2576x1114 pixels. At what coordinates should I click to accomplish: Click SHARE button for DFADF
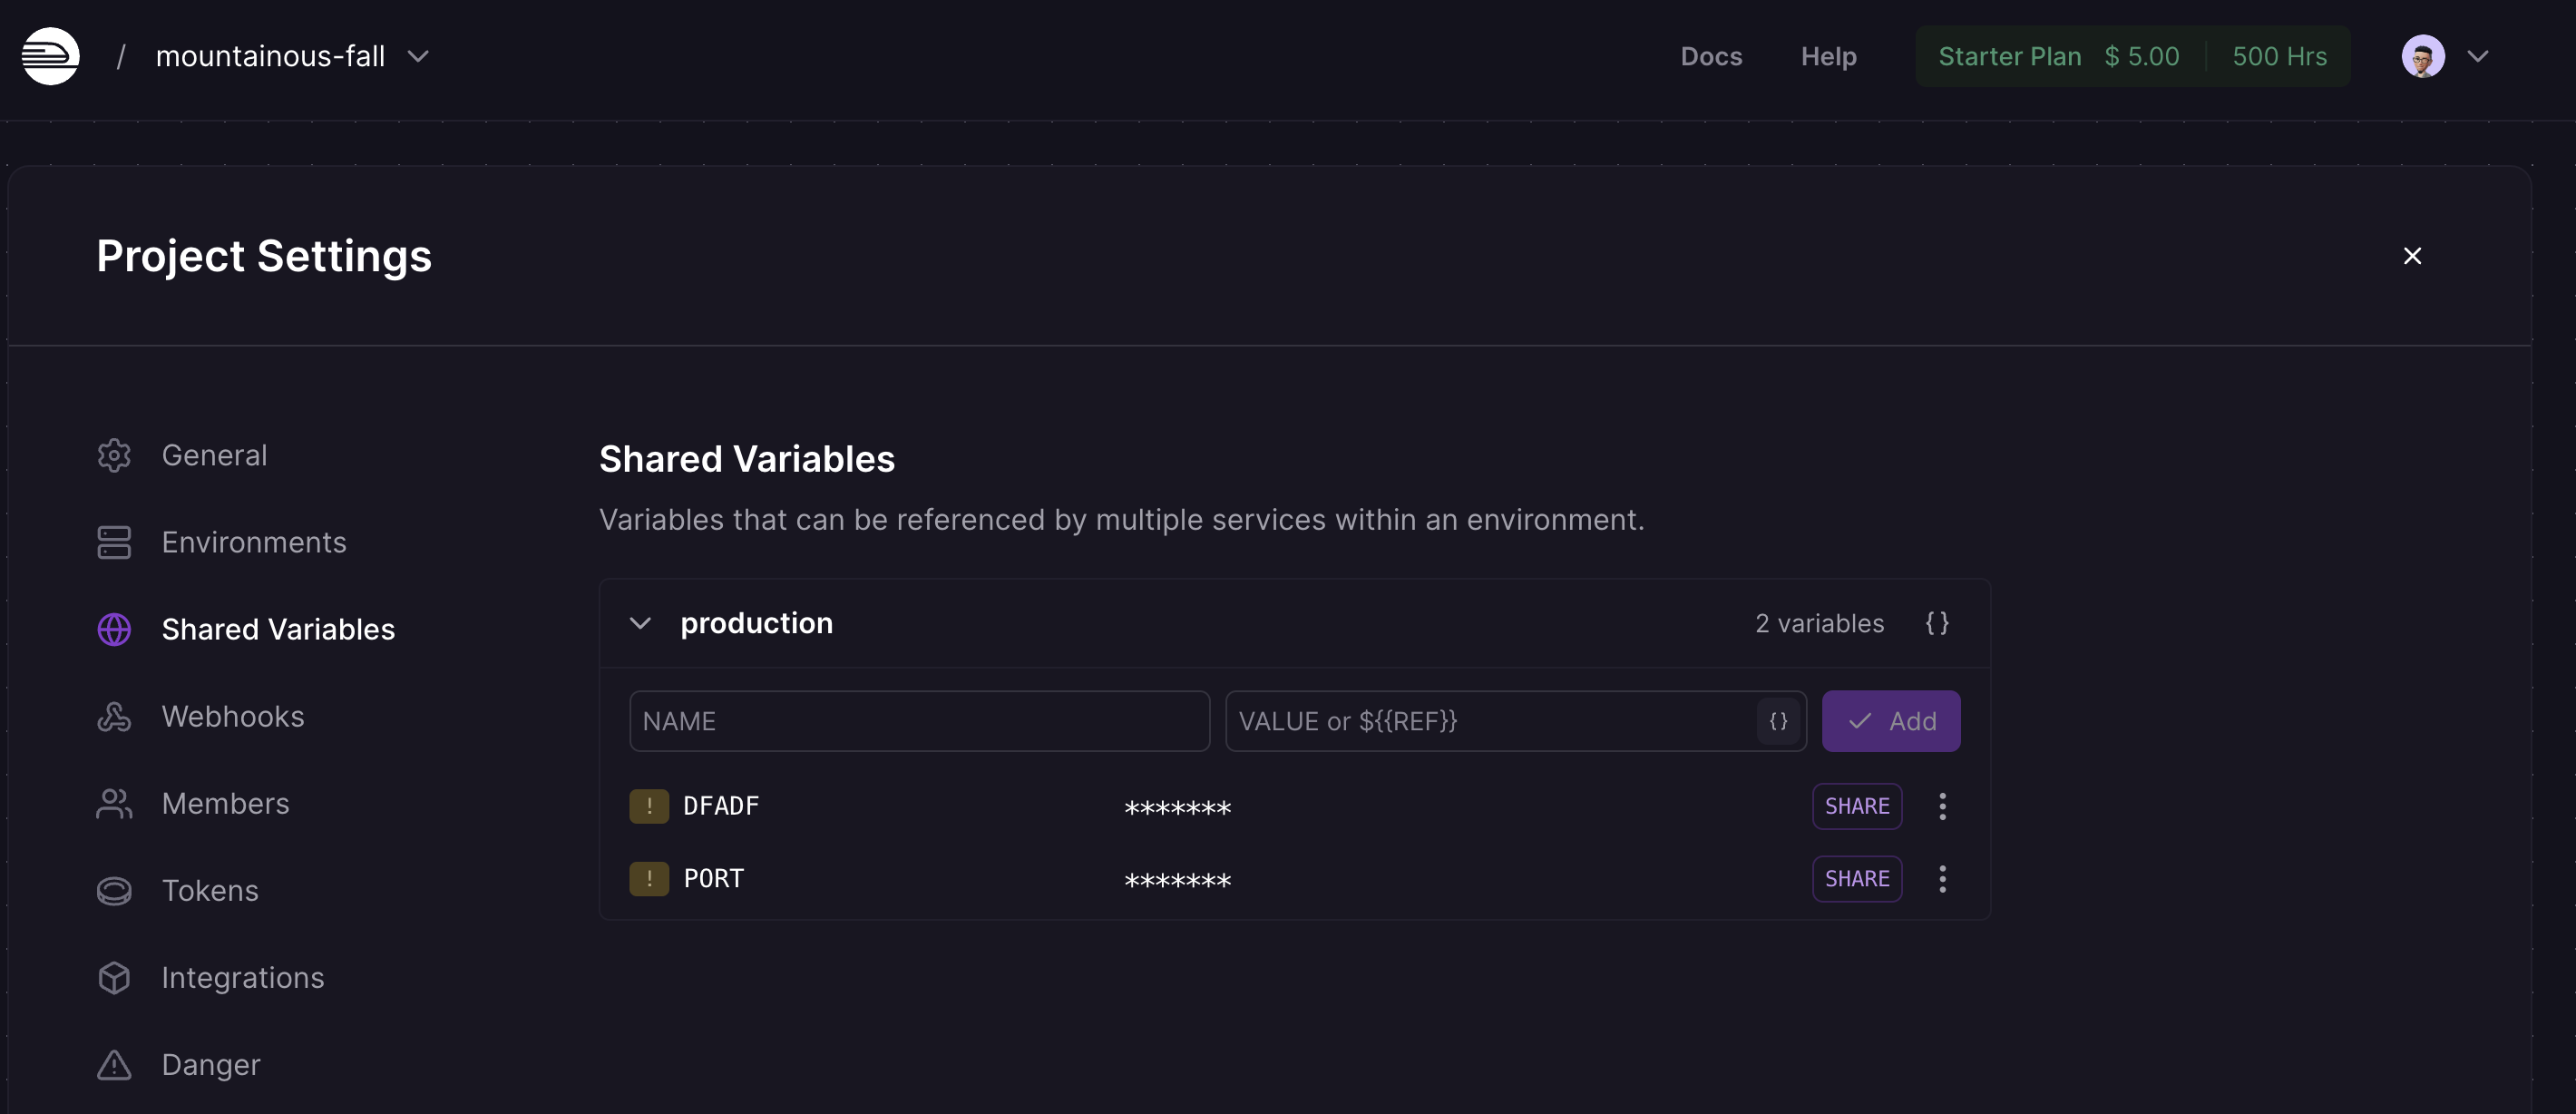tap(1856, 806)
